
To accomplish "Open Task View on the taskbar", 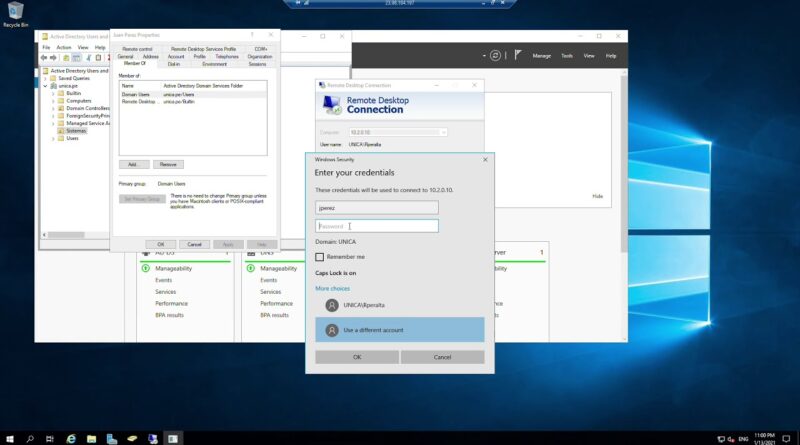I will point(49,439).
